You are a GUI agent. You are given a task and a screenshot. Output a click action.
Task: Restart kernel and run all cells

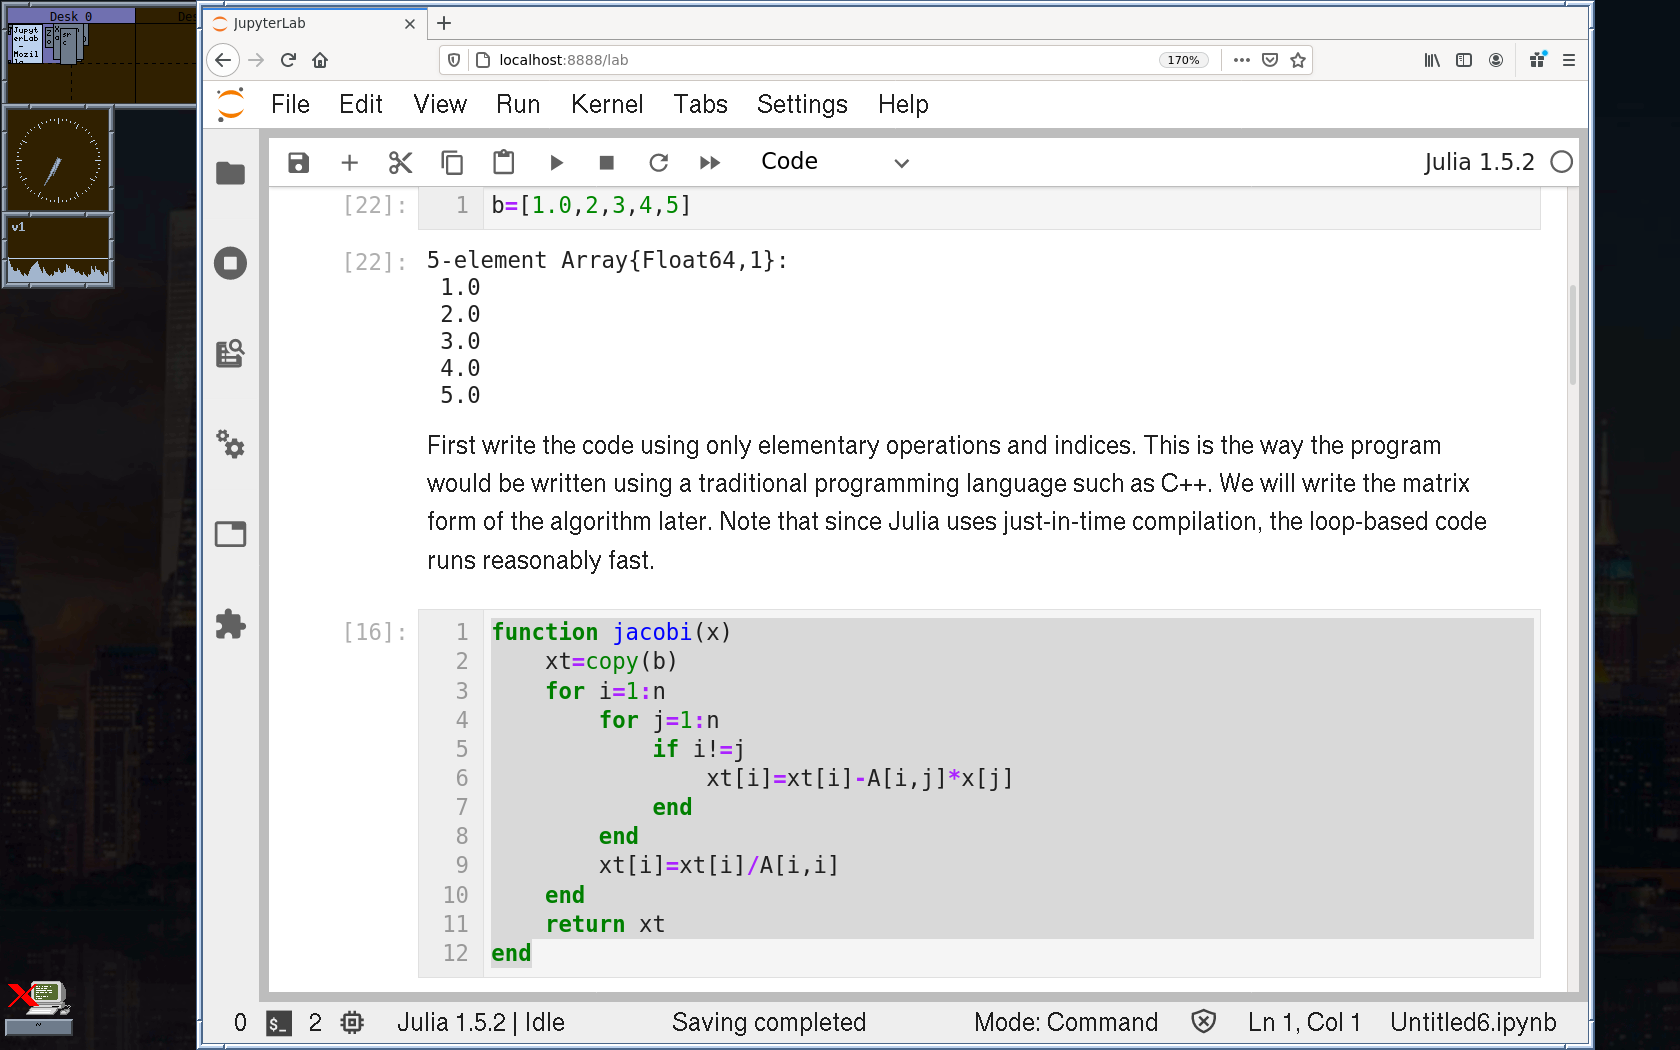[710, 162]
